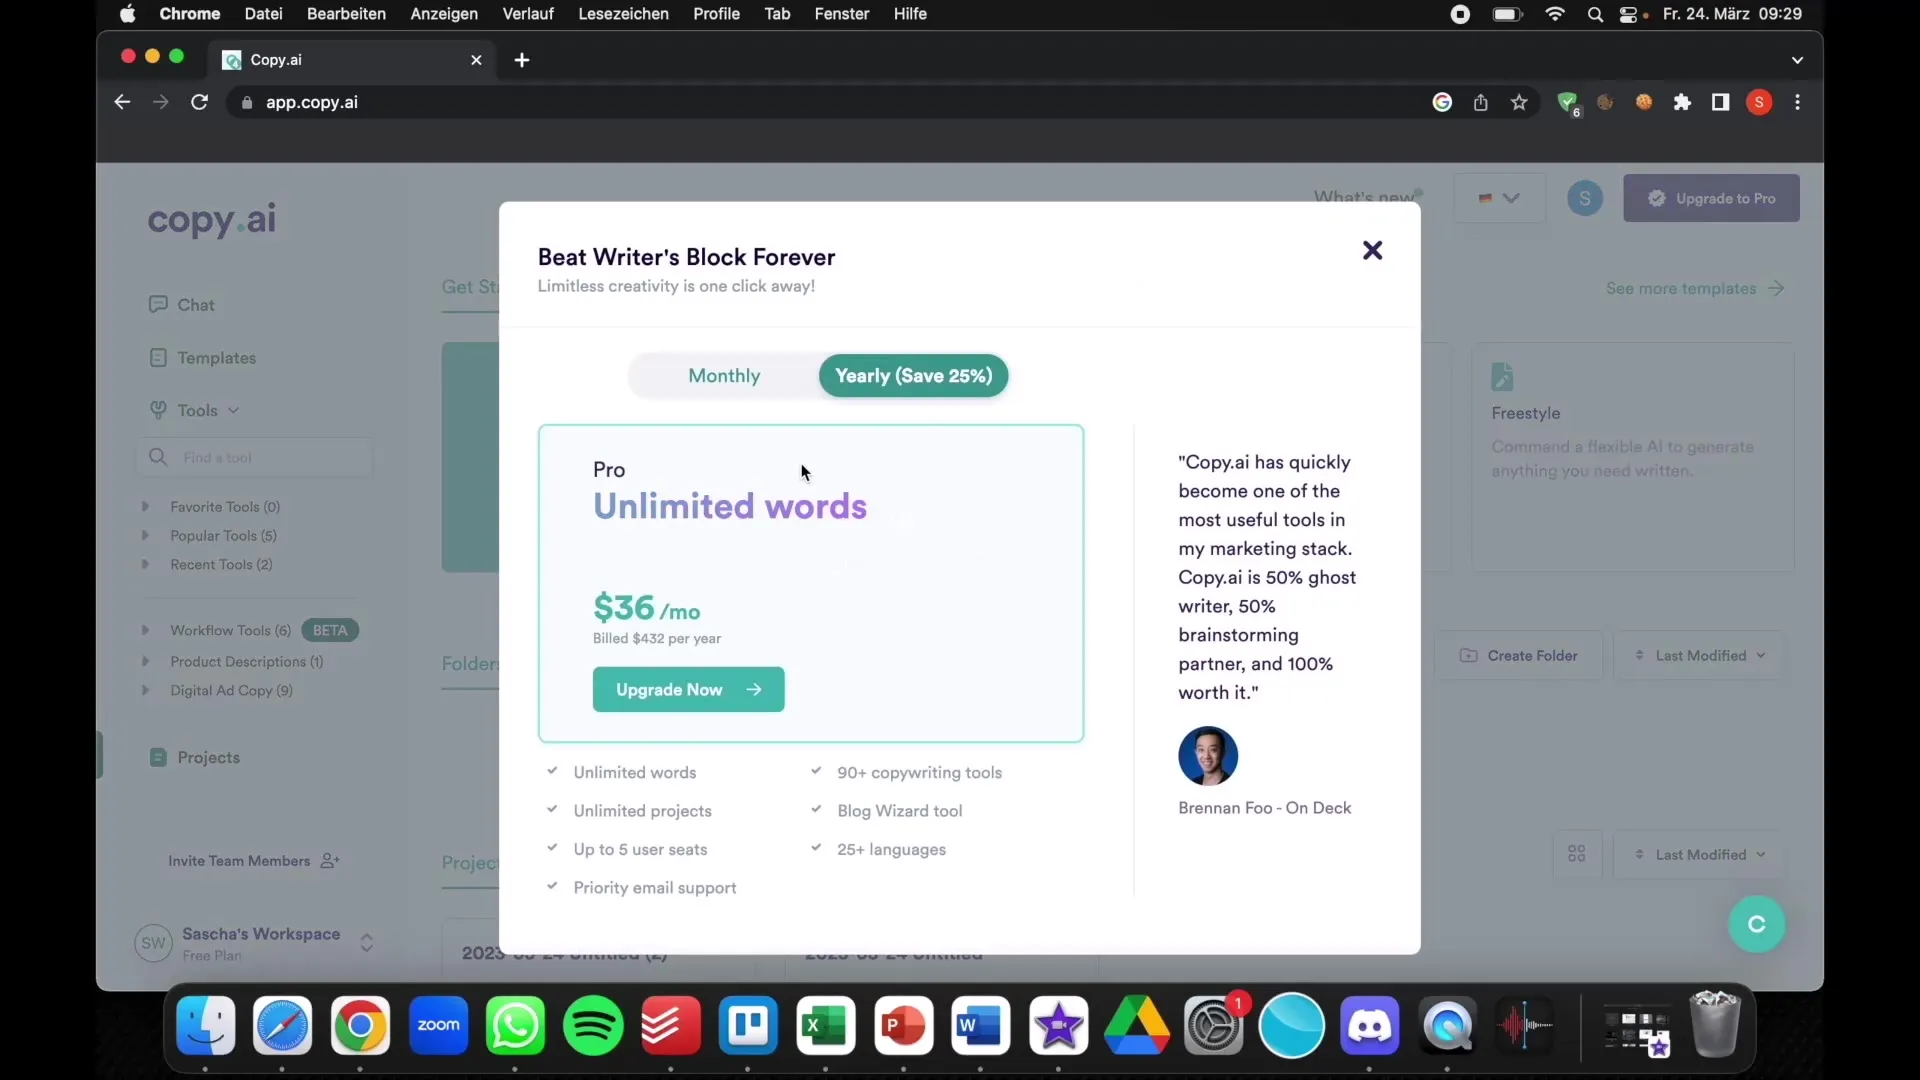This screenshot has width=1920, height=1080.
Task: Click What's new link
Action: (1364, 196)
